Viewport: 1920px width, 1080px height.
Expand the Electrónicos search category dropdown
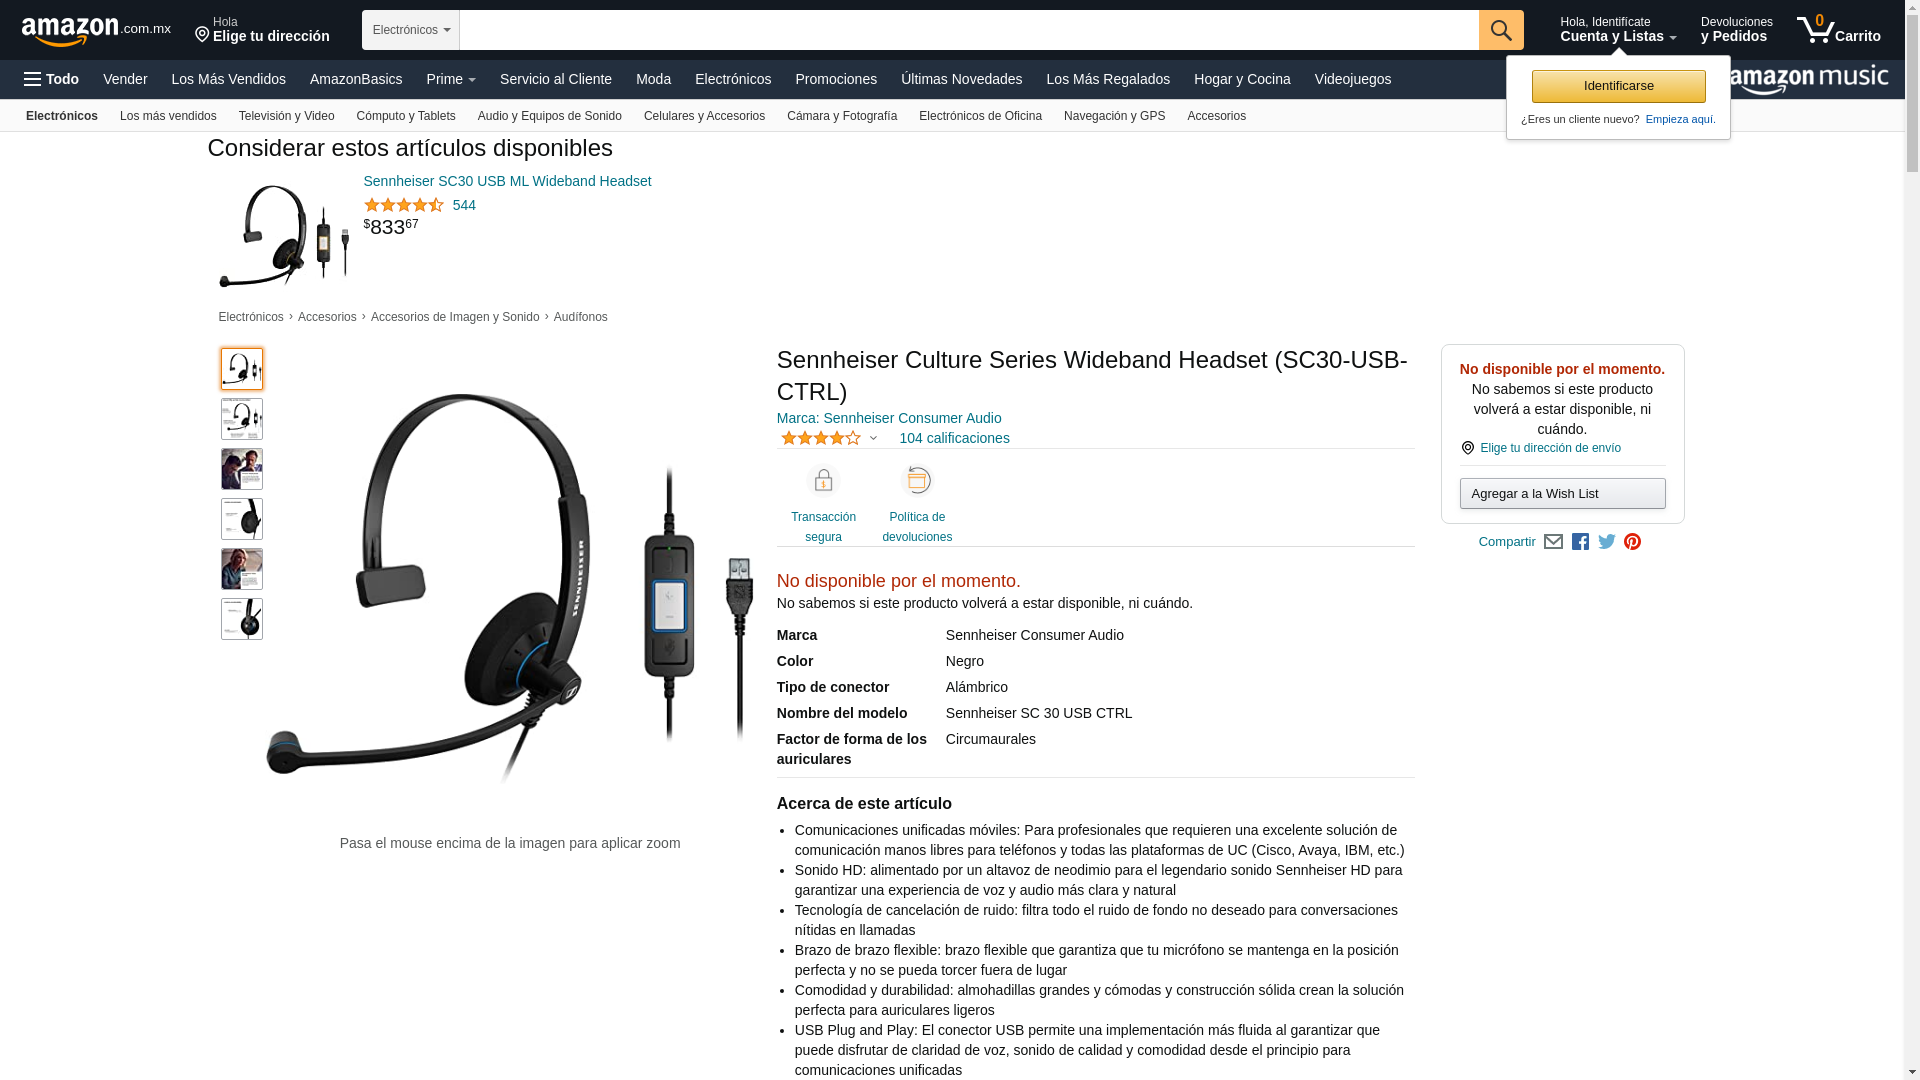411,30
